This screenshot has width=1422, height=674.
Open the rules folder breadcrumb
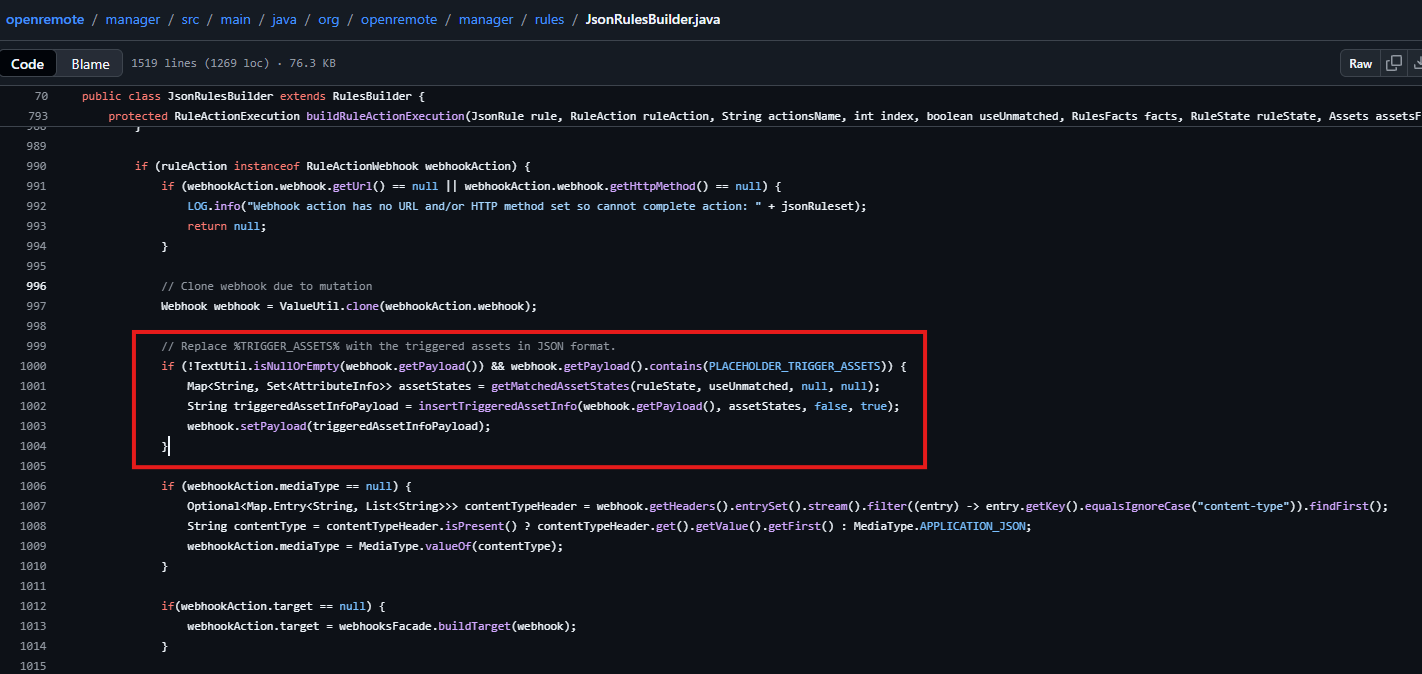coord(549,19)
